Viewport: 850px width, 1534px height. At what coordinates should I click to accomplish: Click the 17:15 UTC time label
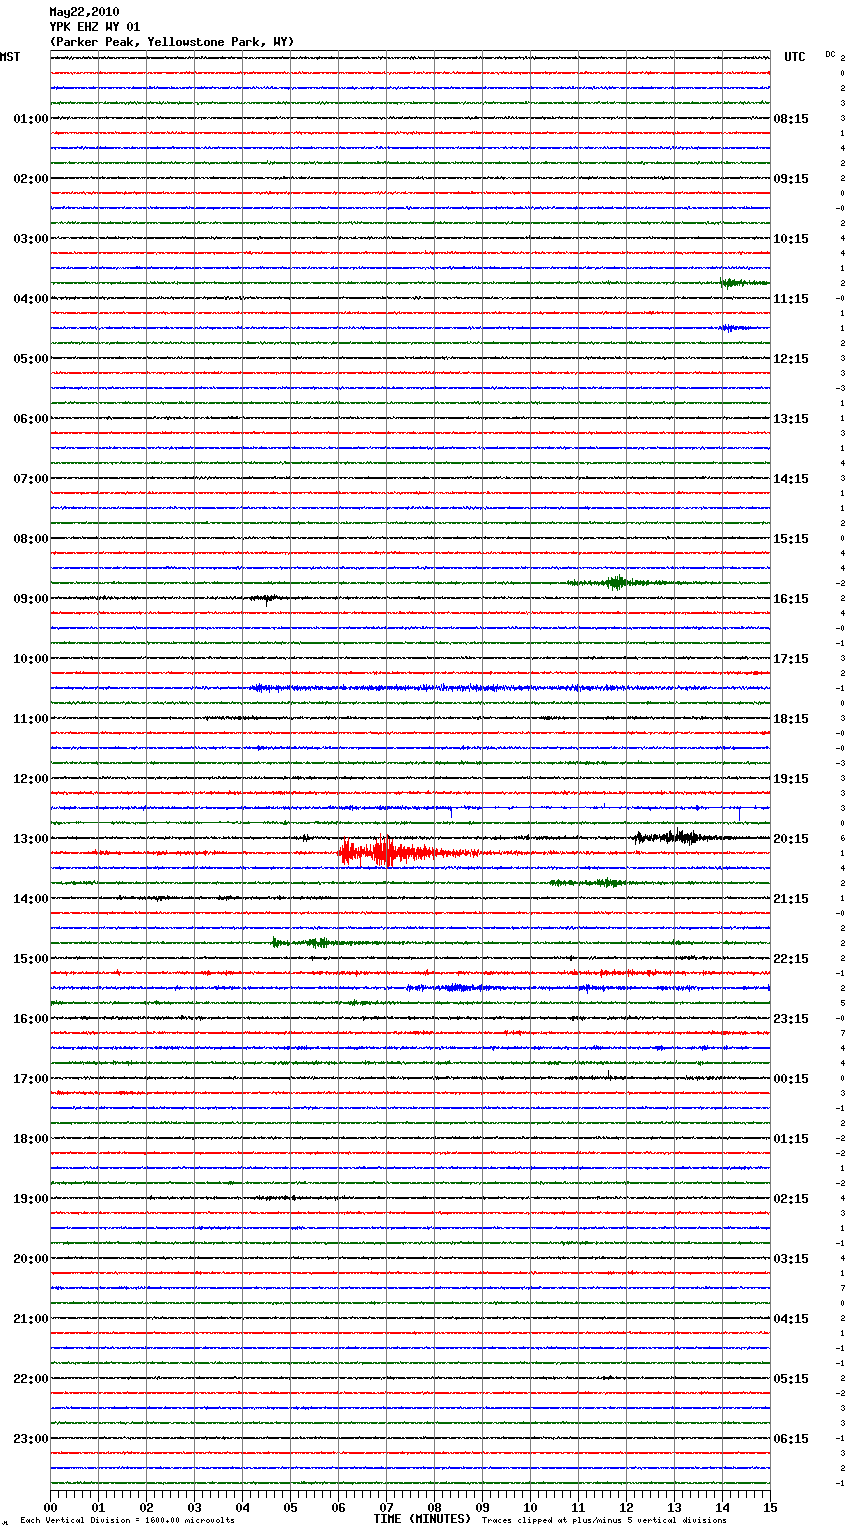[x=791, y=659]
